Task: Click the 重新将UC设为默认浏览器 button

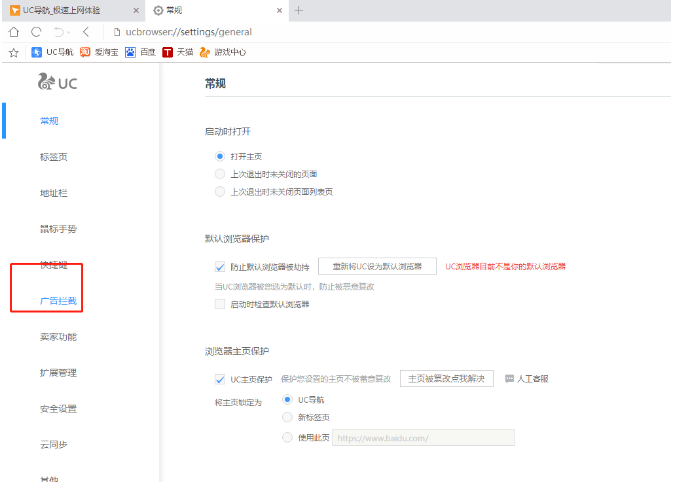Action: point(377,267)
